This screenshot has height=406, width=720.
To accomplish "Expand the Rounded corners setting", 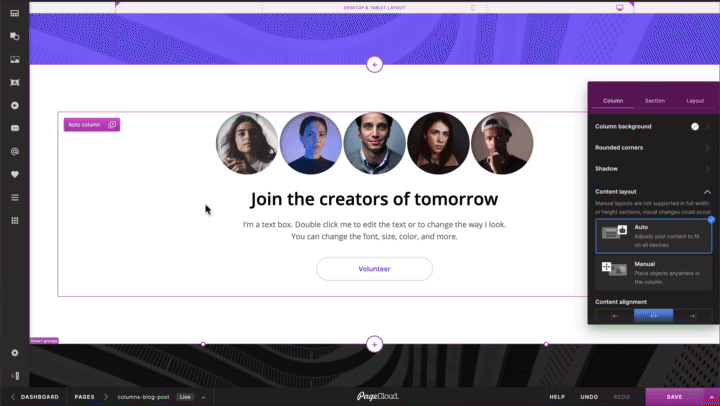I will 652,147.
